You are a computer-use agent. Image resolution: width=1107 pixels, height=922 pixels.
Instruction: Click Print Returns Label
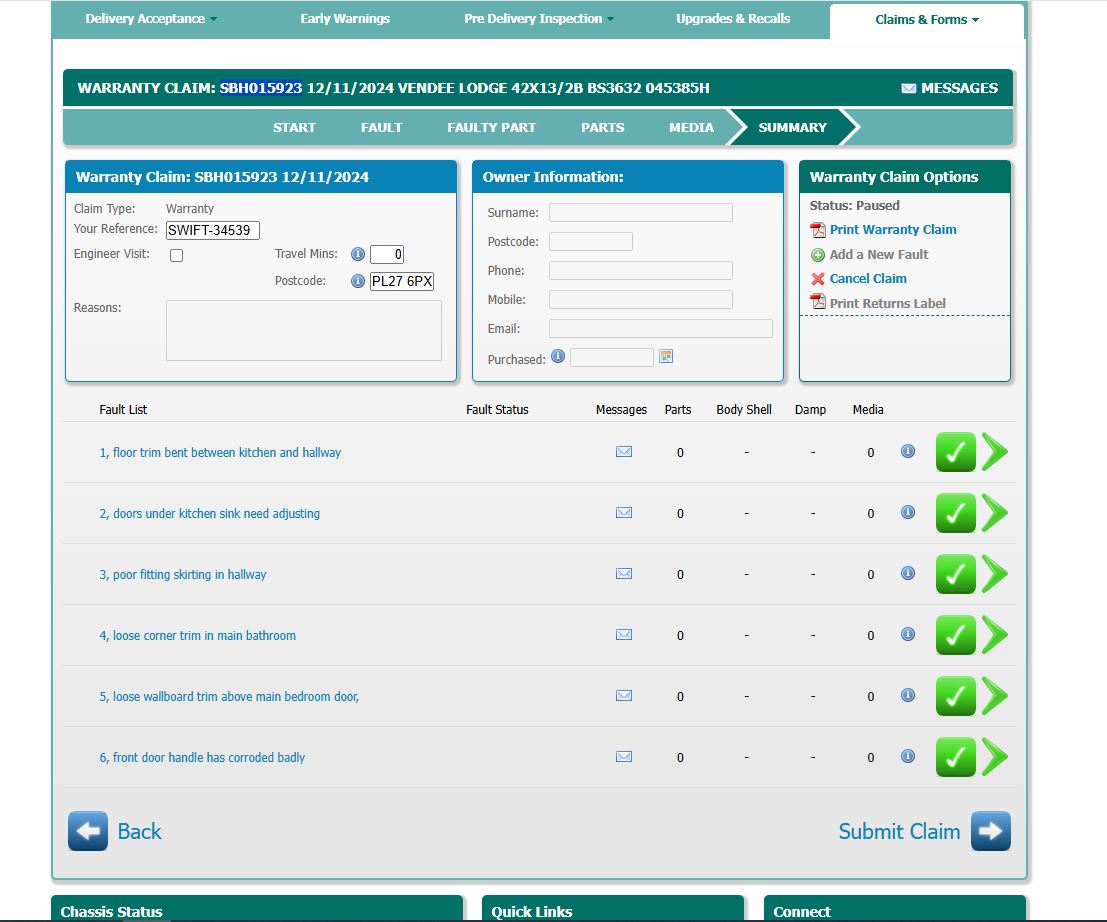click(x=887, y=304)
